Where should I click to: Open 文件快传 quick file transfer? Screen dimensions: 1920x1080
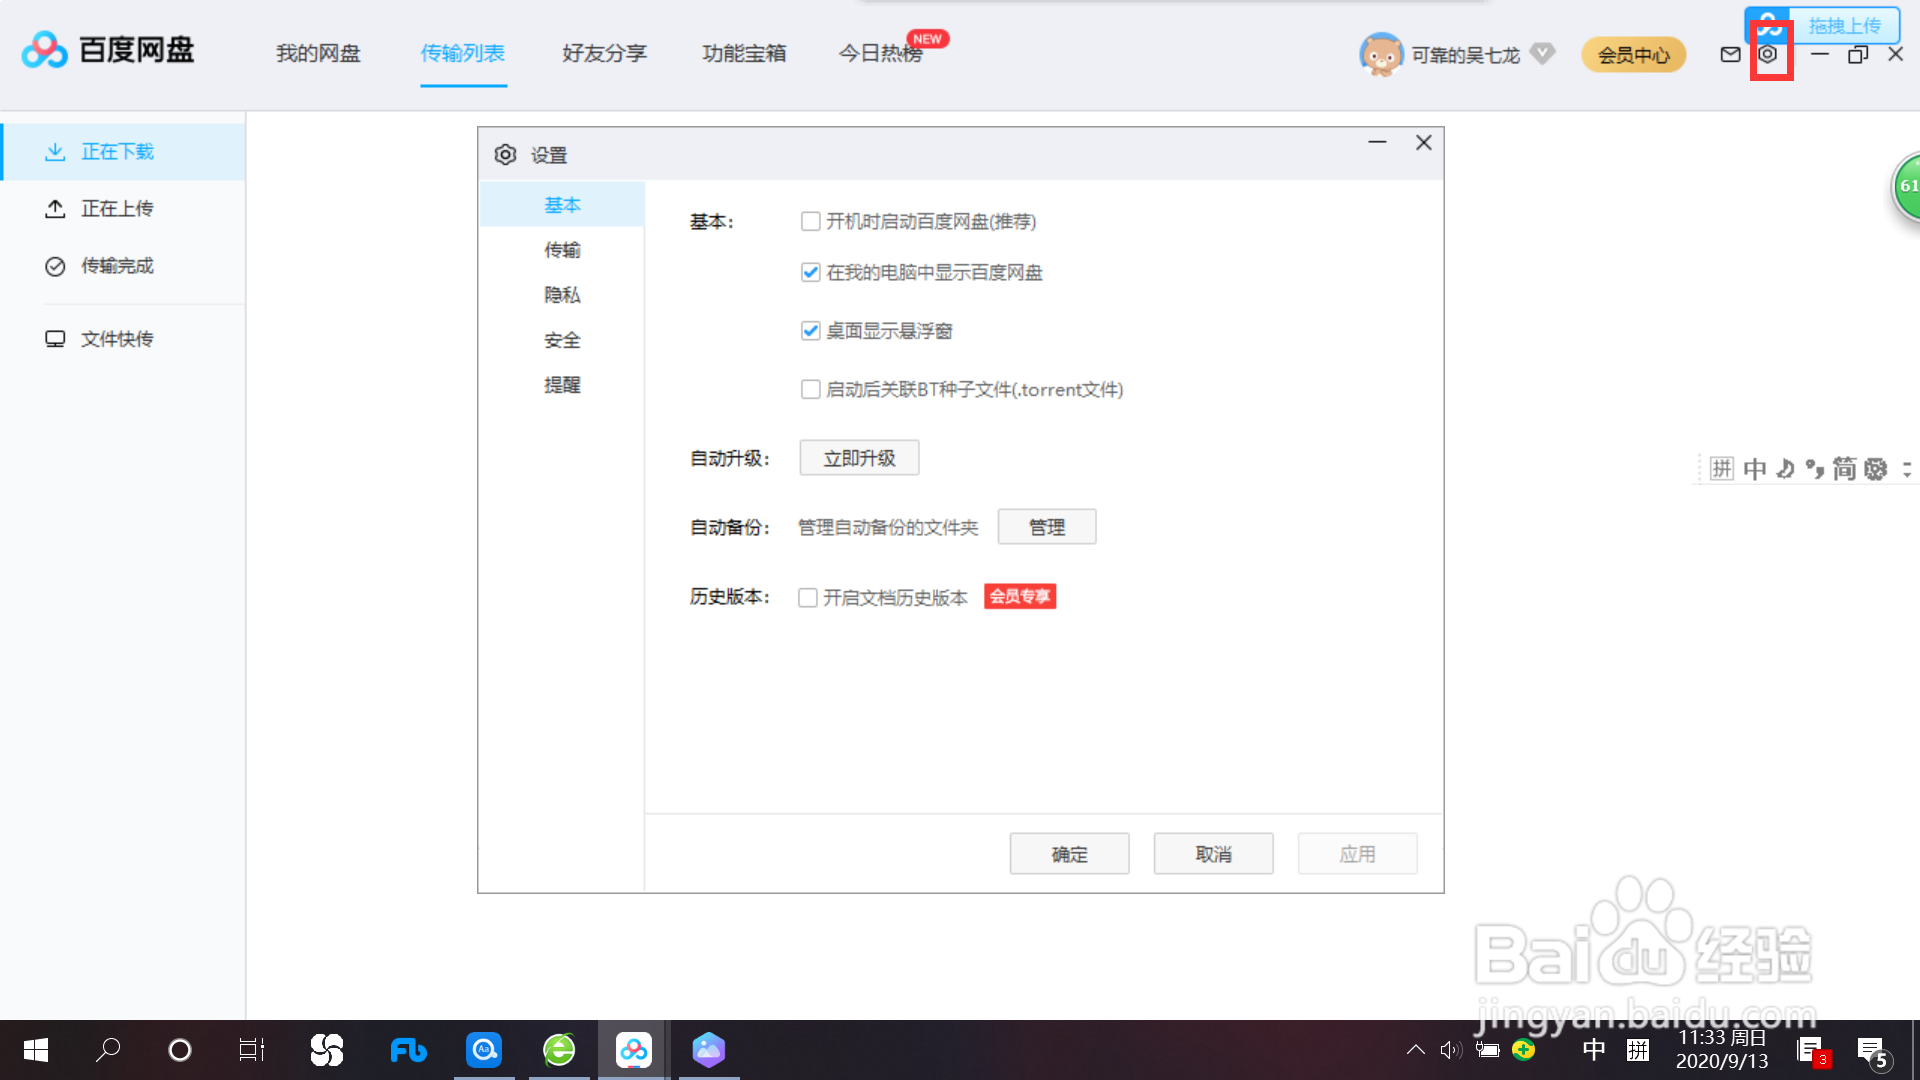(117, 339)
